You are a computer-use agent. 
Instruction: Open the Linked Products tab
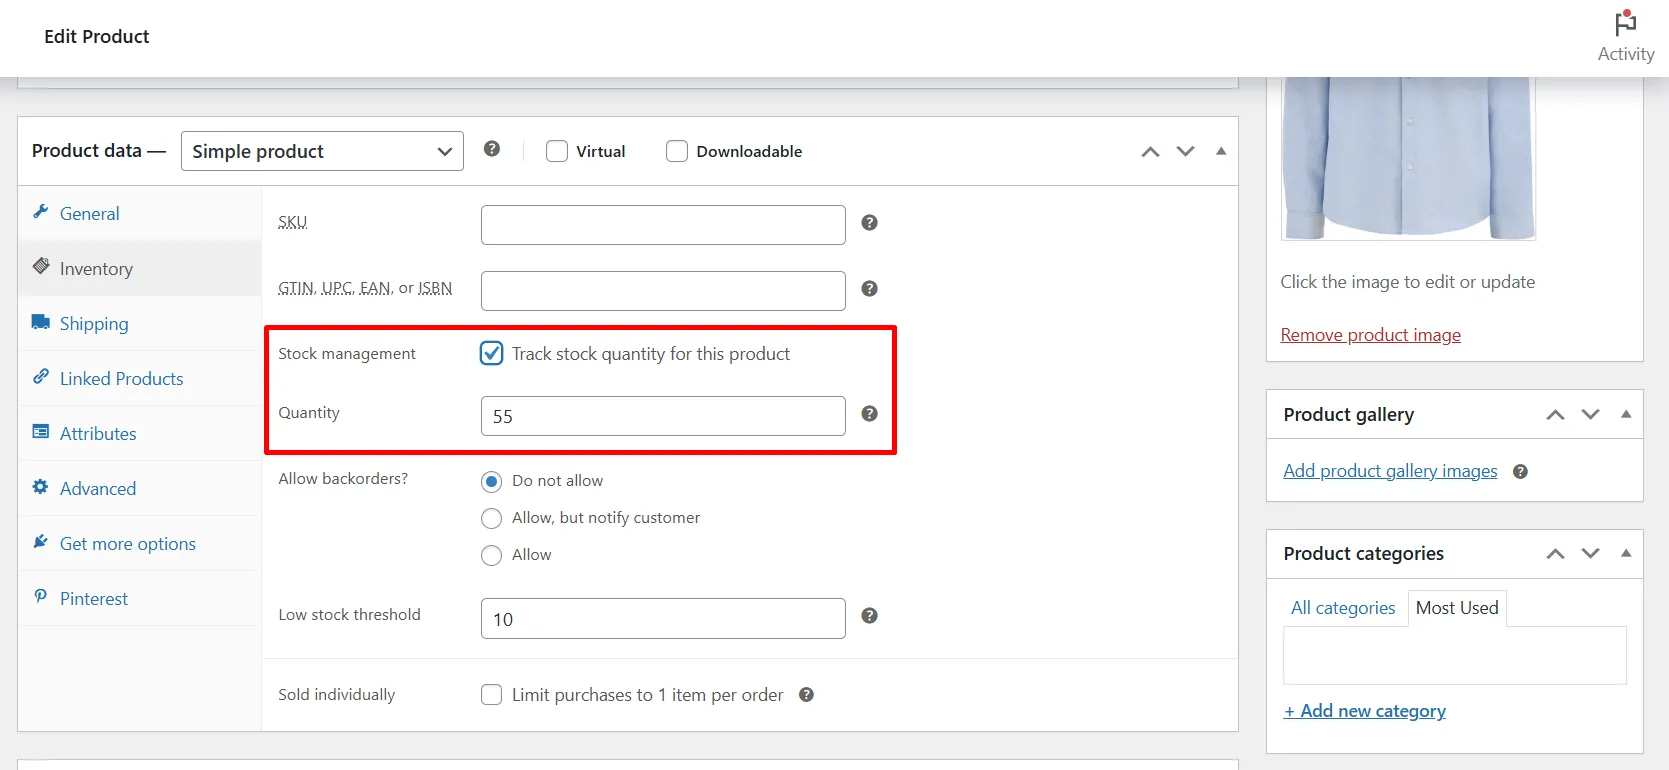[139, 378]
